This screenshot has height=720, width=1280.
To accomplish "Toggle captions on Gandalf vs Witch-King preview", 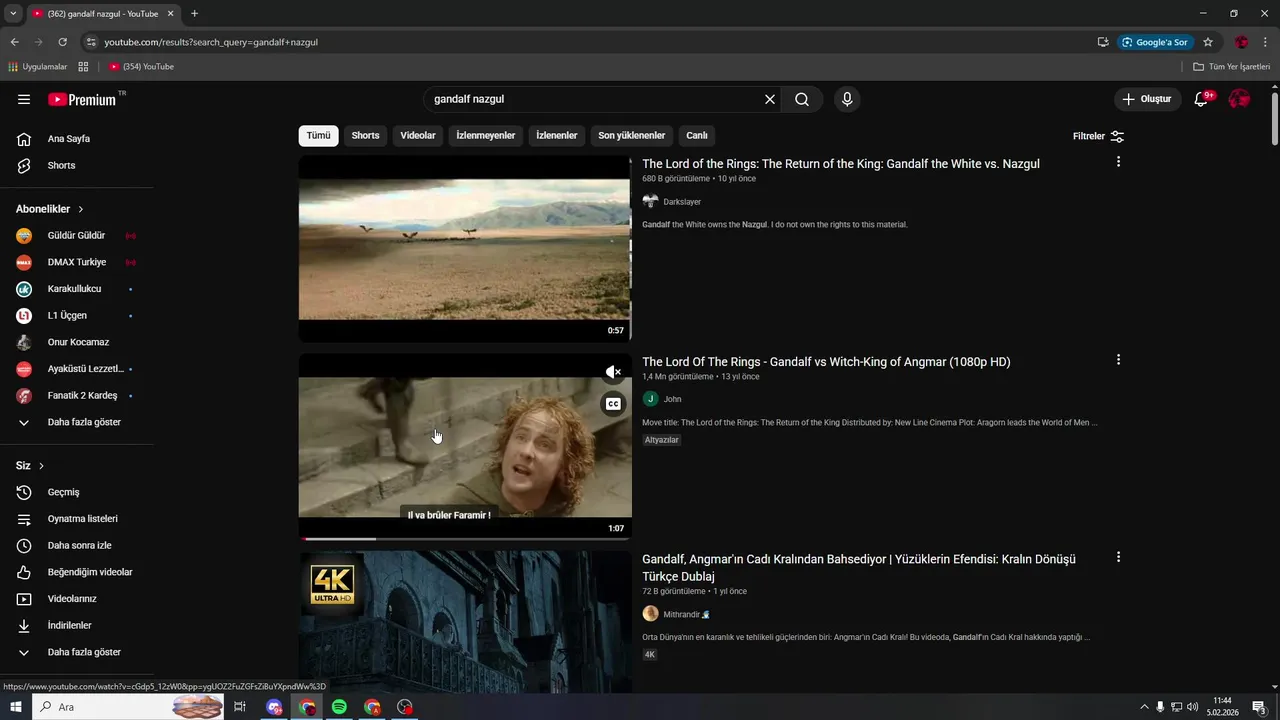I will [x=613, y=404].
